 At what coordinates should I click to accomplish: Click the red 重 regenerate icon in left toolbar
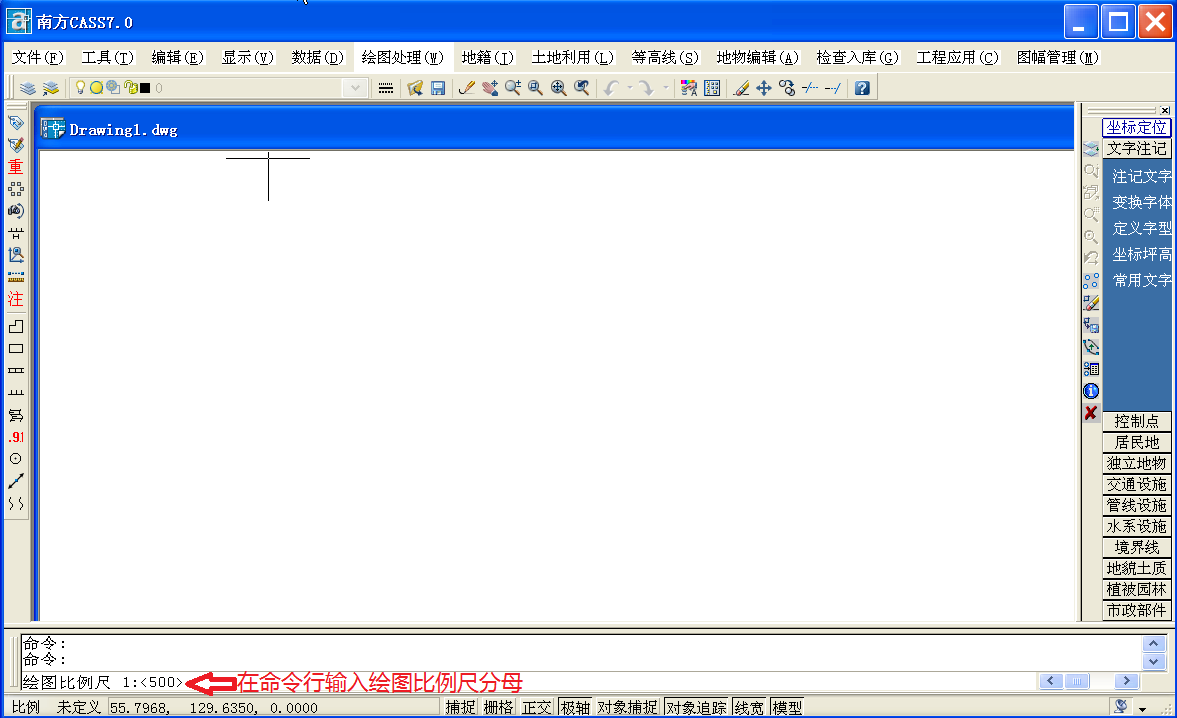16,167
